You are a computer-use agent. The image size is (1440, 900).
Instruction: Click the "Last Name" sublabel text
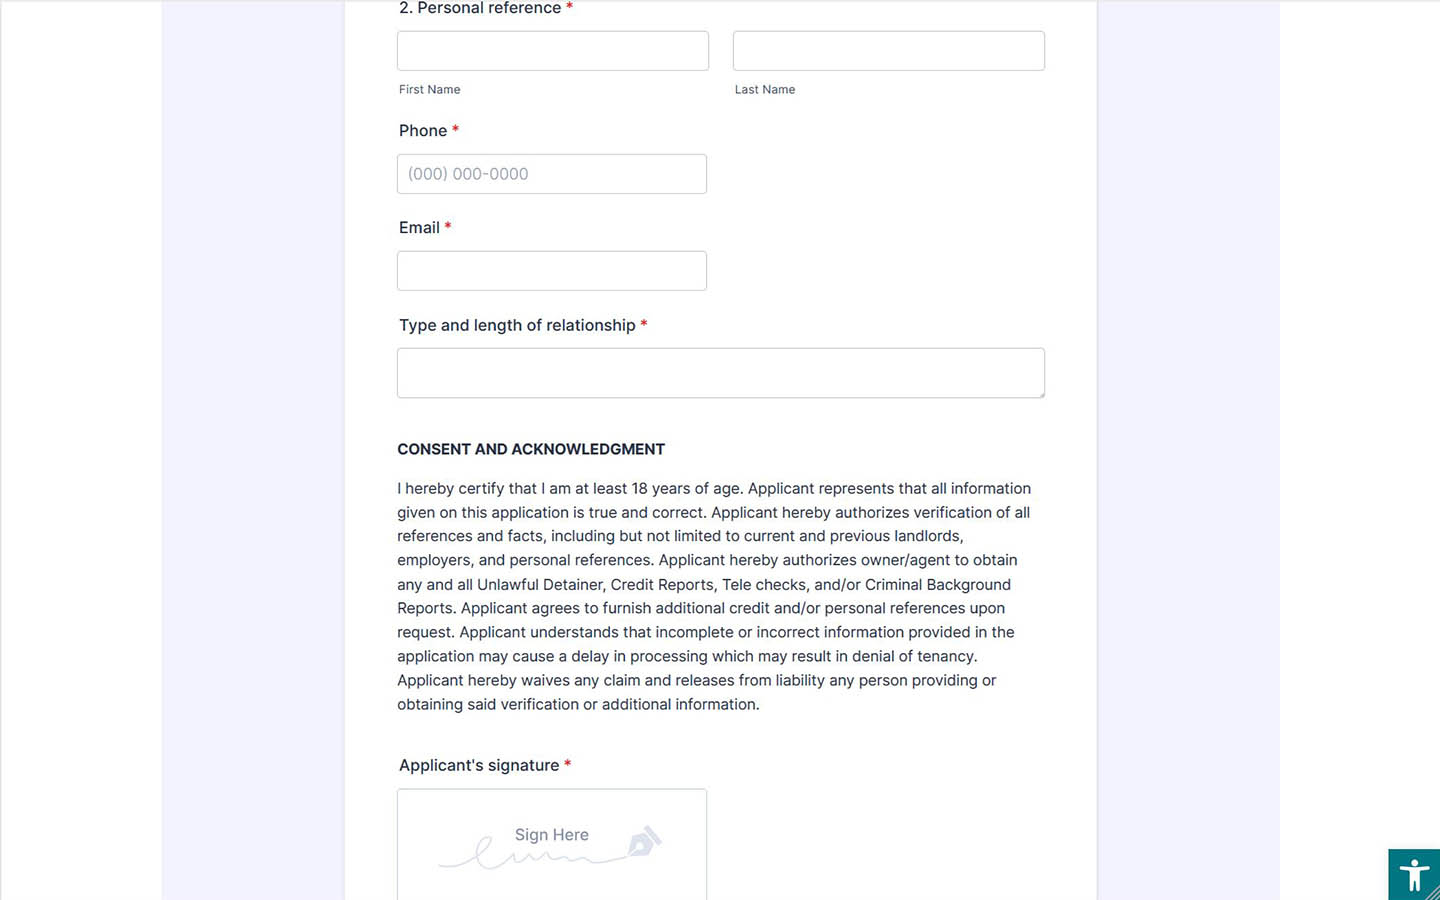click(x=765, y=89)
